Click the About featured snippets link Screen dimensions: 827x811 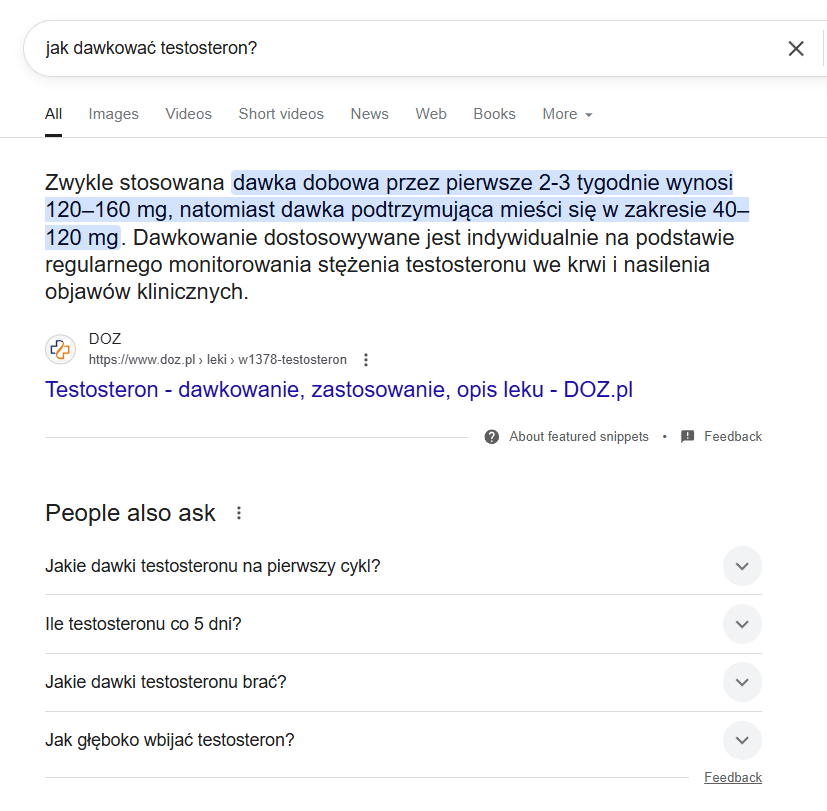579,437
